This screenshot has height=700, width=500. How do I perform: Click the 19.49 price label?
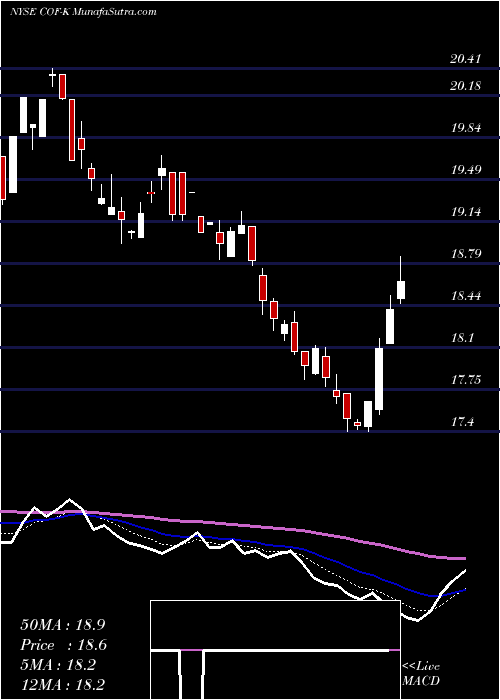[466, 170]
